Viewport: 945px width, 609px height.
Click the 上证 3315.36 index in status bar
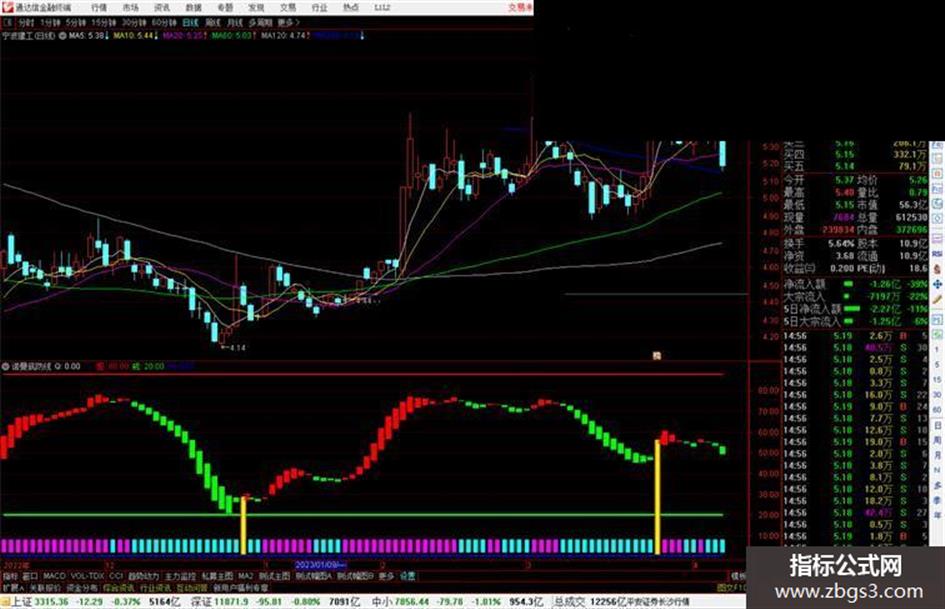(40, 602)
